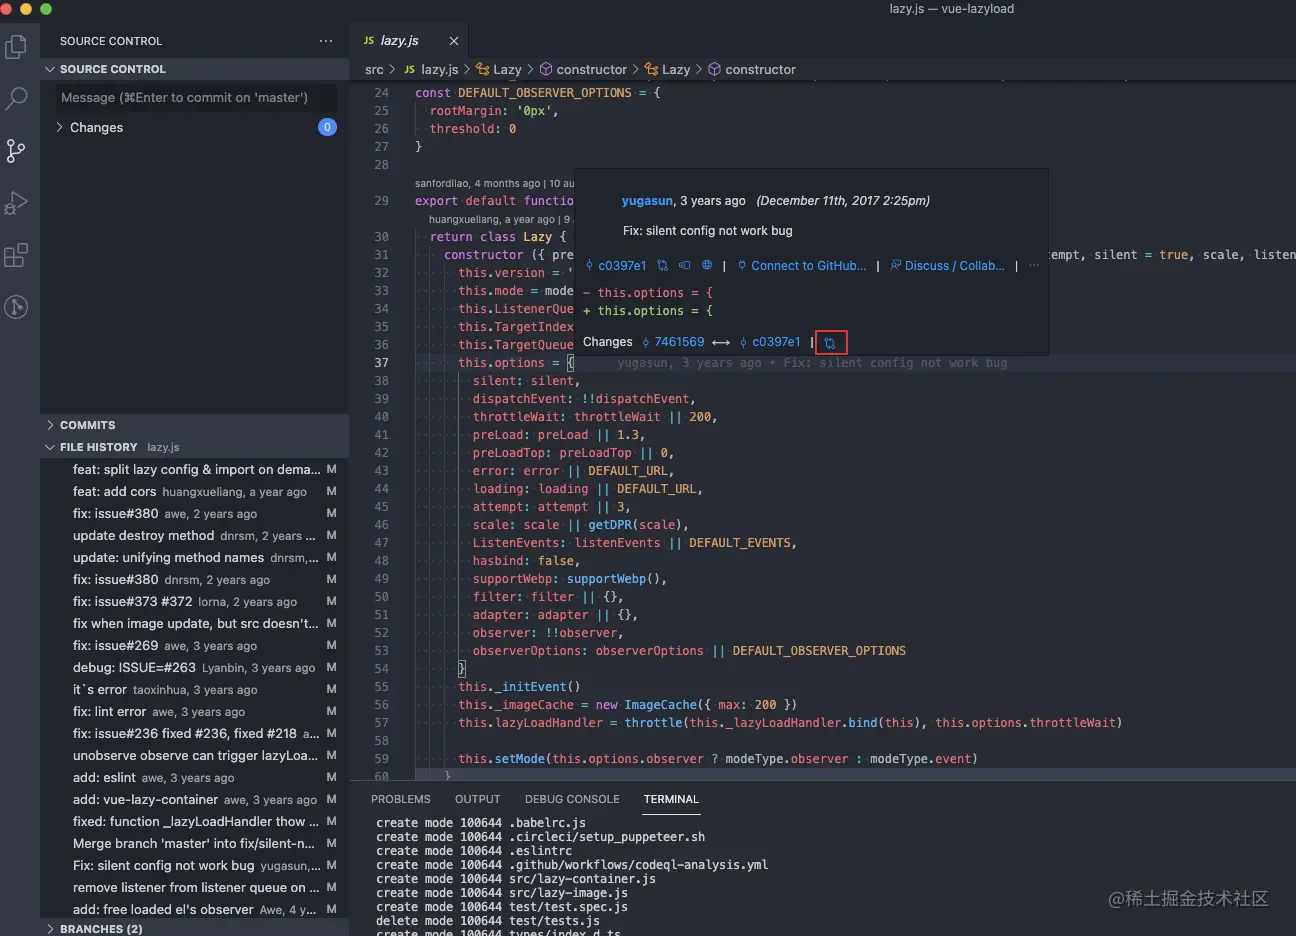Click the sanfordliao code lens above line 29

coord(494,183)
